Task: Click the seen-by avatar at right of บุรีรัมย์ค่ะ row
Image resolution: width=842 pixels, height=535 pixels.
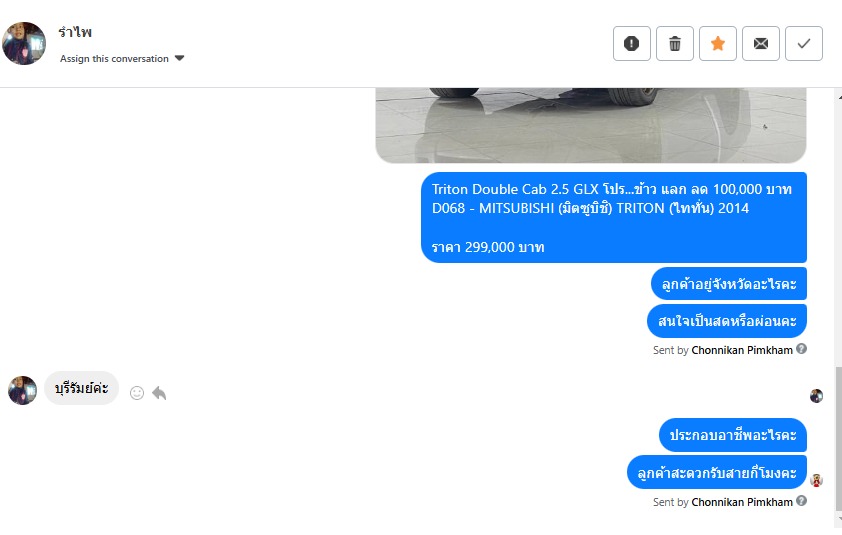Action: 816,396
